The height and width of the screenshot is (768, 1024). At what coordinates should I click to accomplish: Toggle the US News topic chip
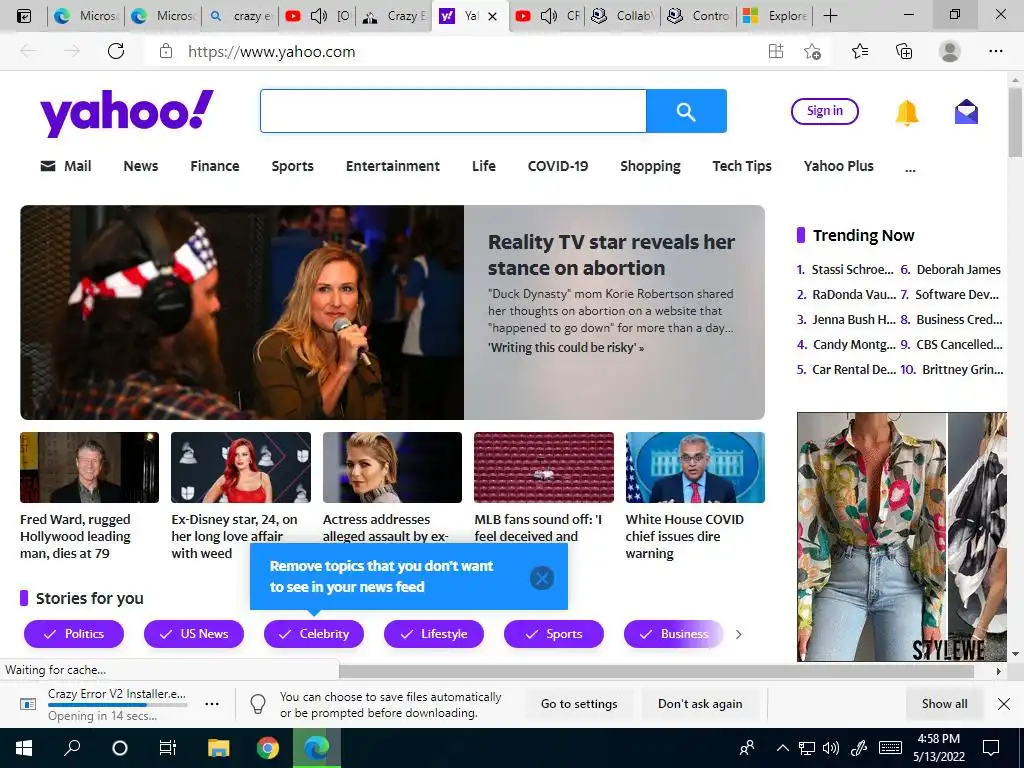(x=194, y=633)
